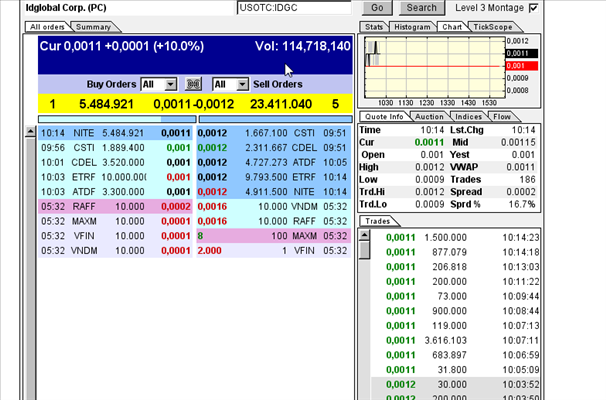The width and height of the screenshot is (606, 400).
Task: Click the 877.079 trade at 10:14:18
Action: (455, 252)
